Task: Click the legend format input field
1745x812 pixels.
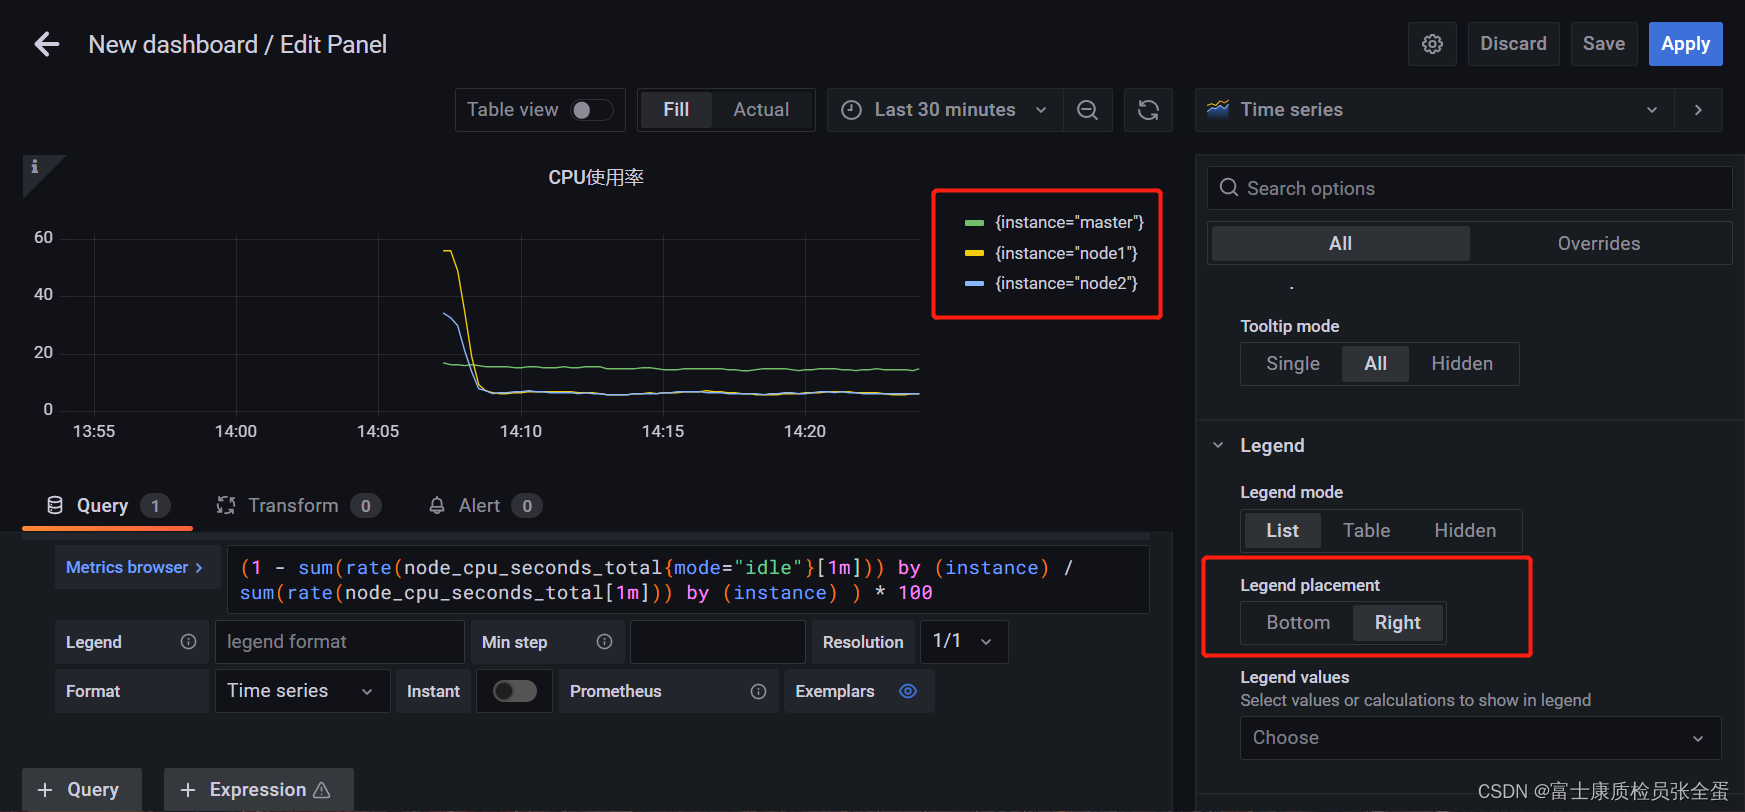Action: point(339,642)
